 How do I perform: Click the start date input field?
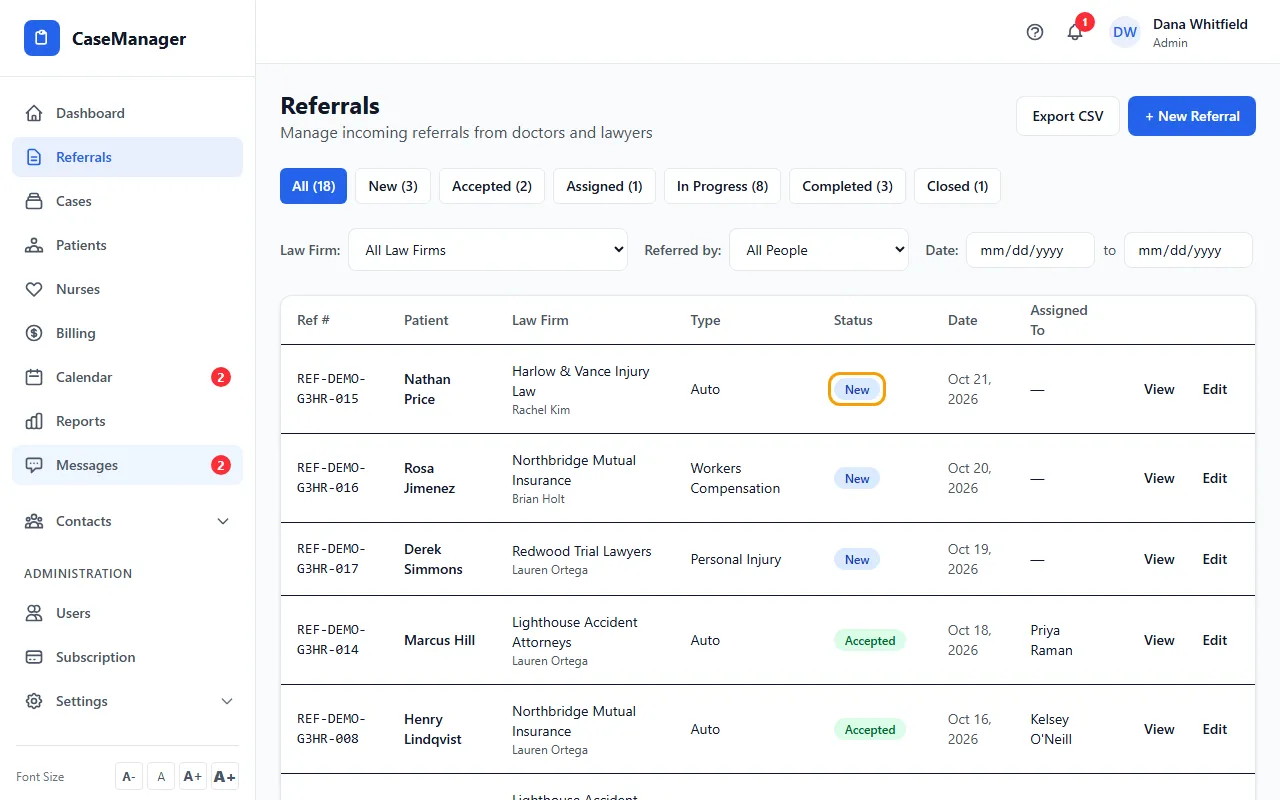tap(1030, 250)
